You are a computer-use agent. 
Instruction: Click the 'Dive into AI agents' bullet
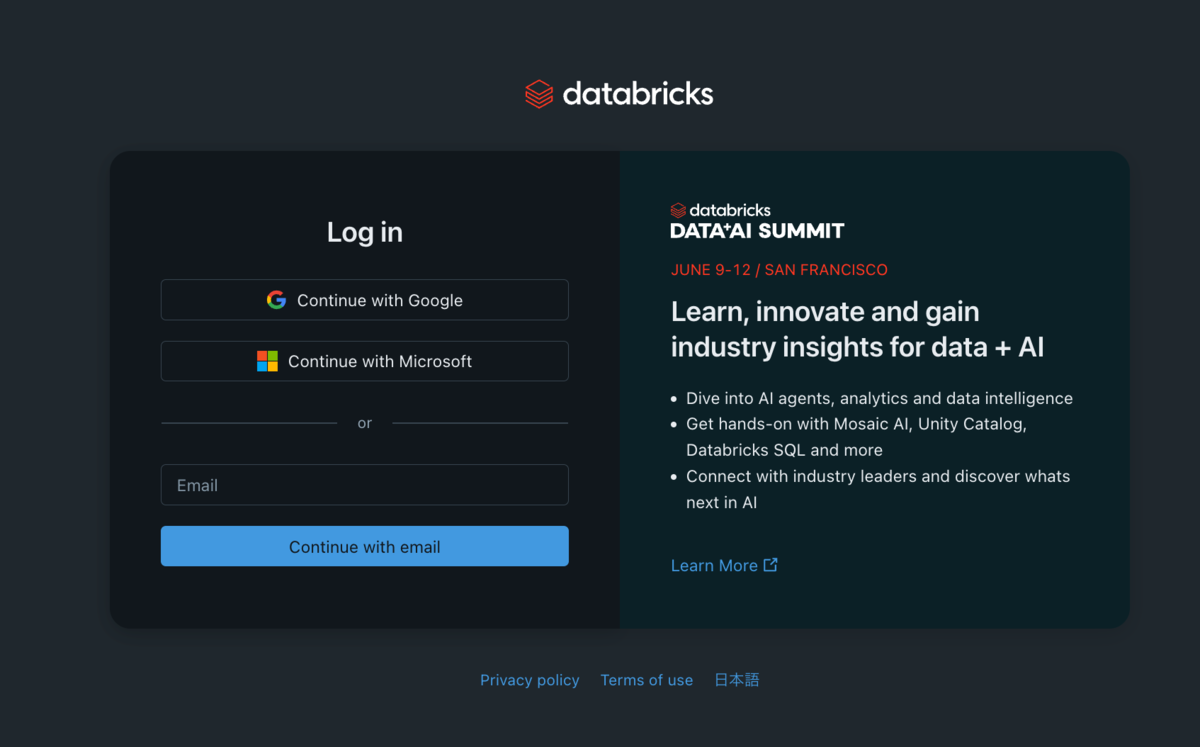879,398
